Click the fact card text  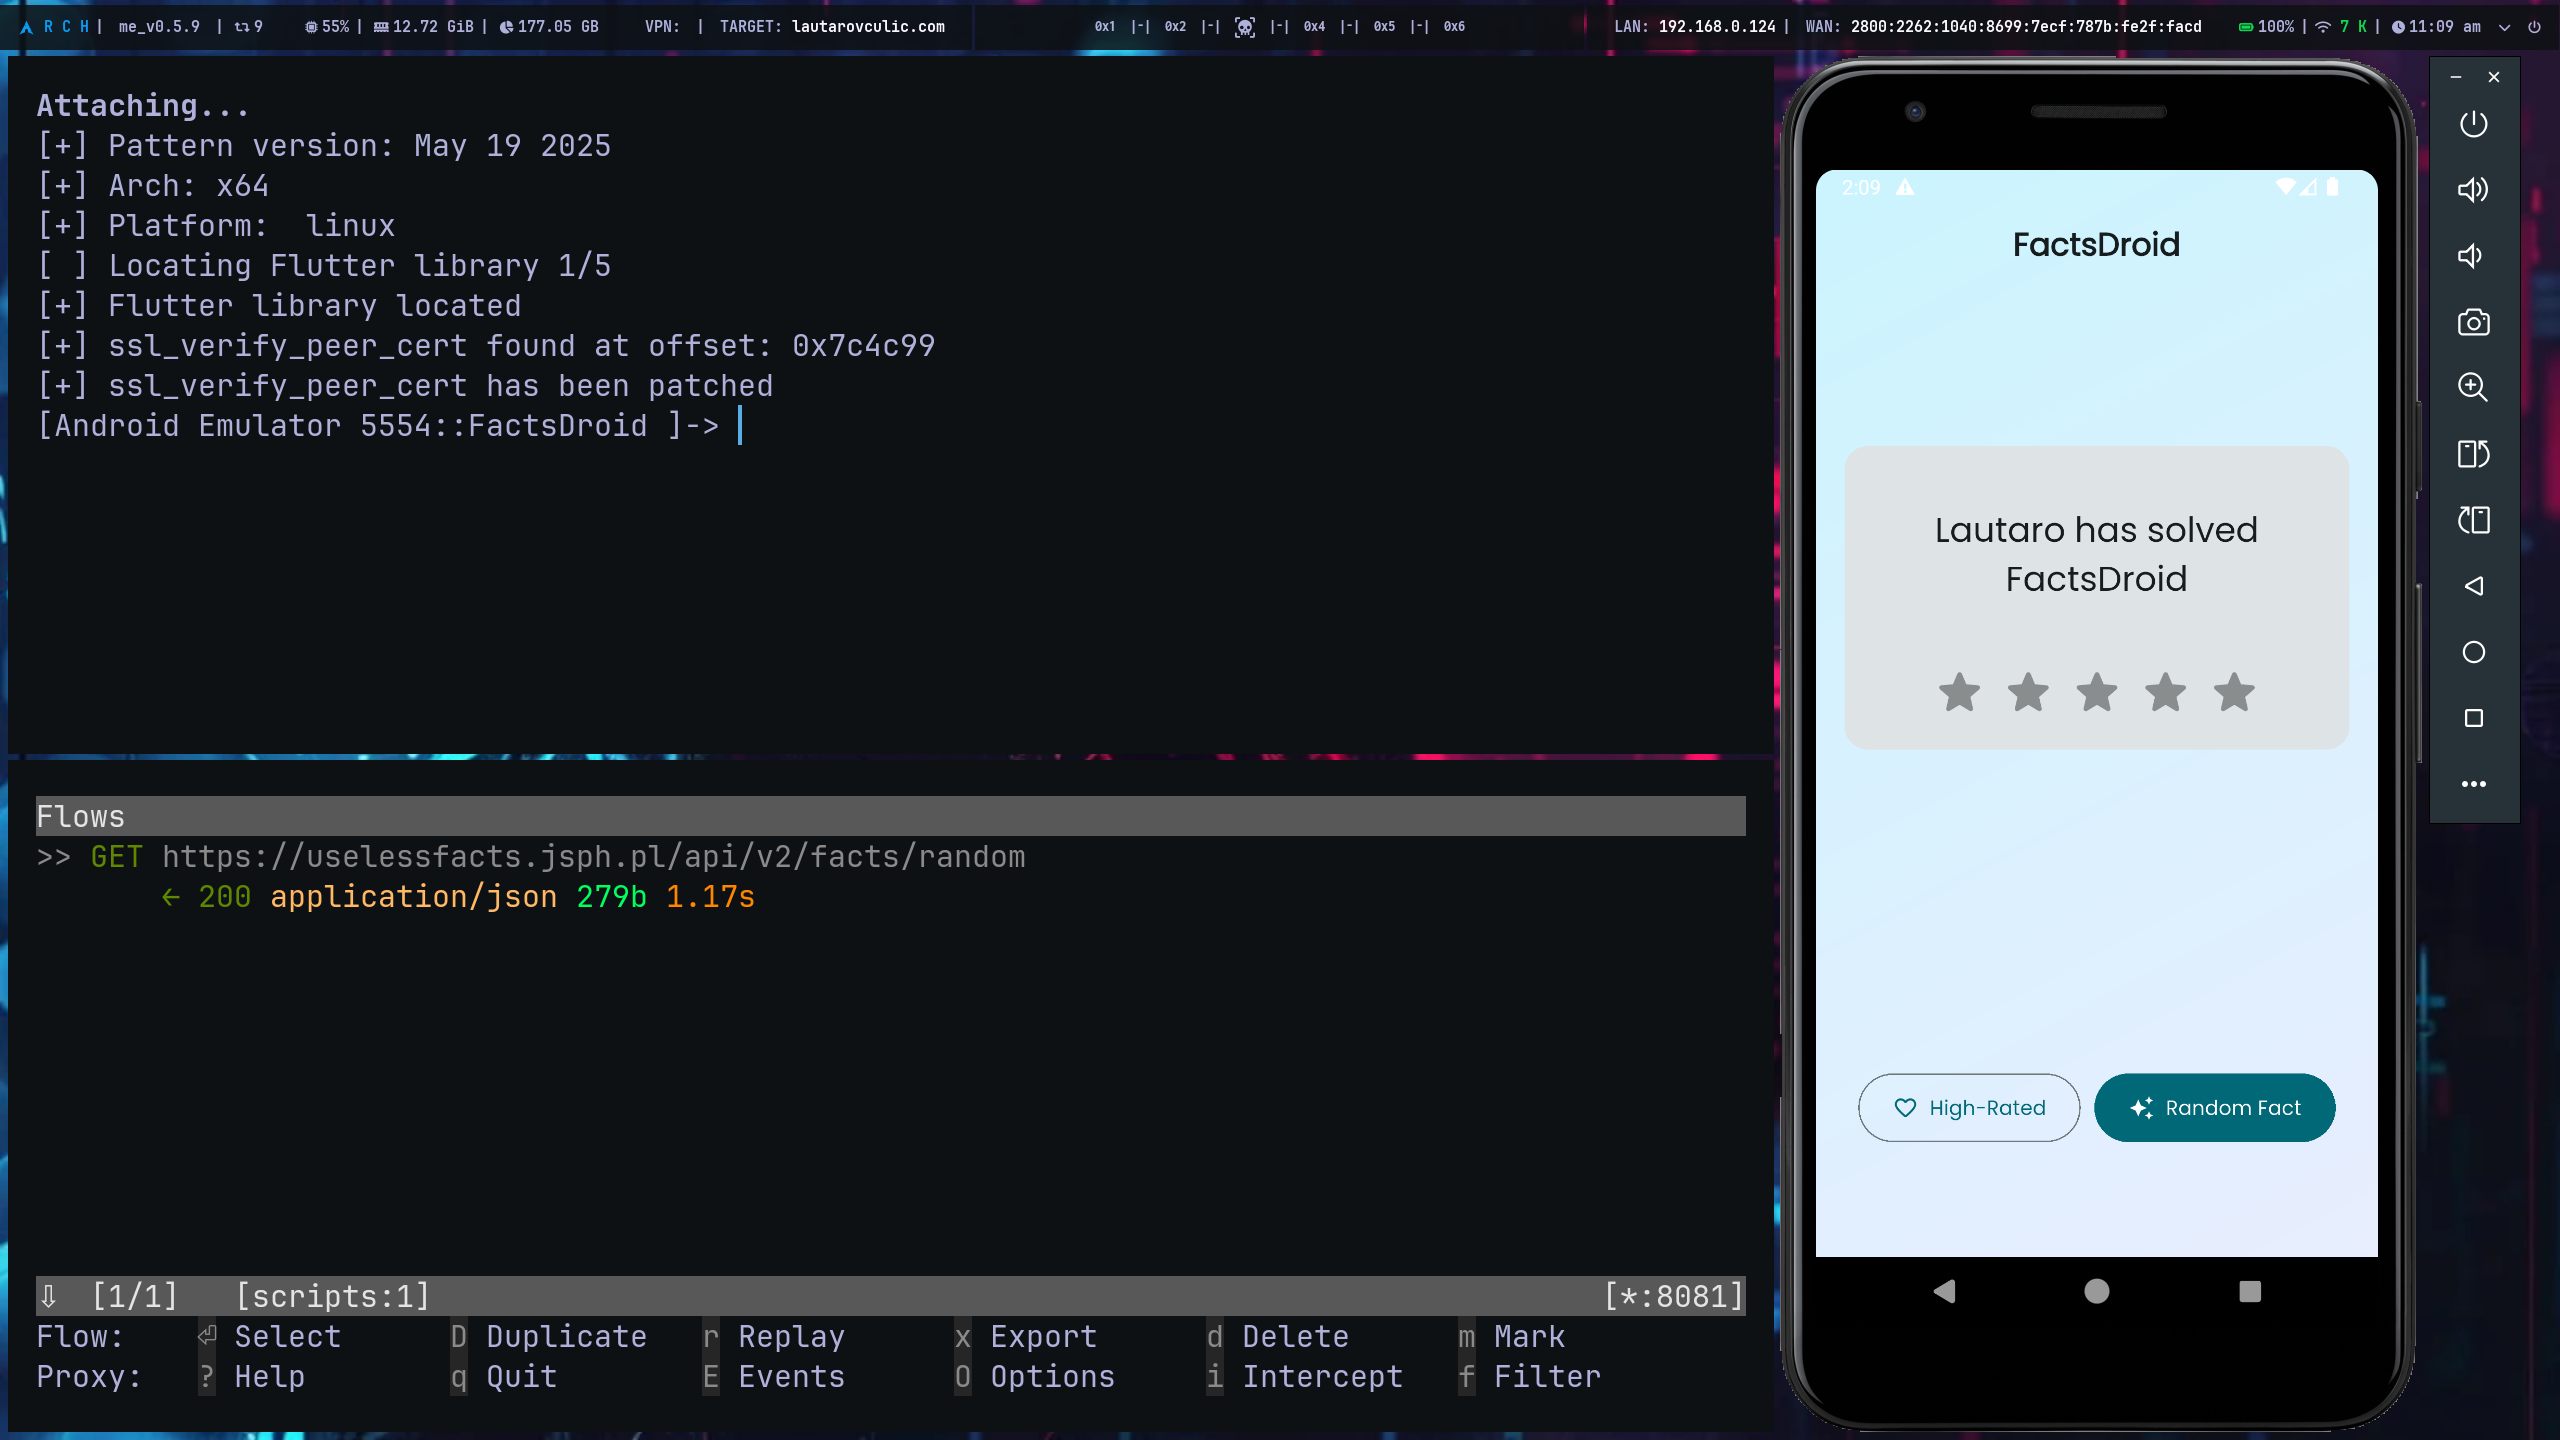pos(2096,554)
